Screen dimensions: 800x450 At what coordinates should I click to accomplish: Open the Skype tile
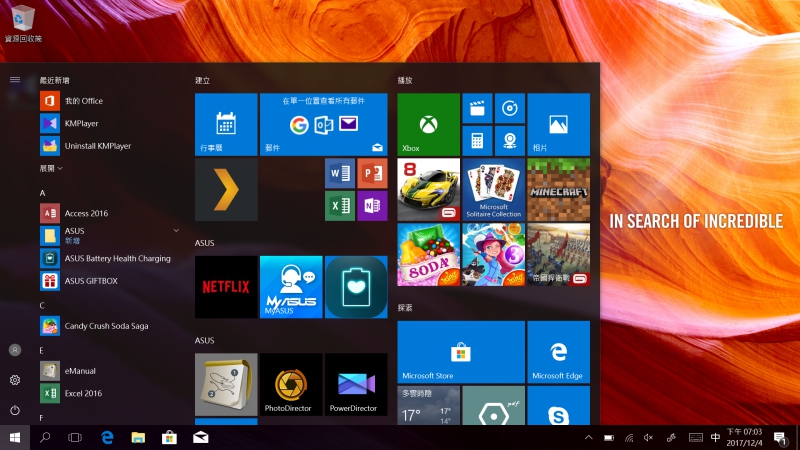point(558,406)
